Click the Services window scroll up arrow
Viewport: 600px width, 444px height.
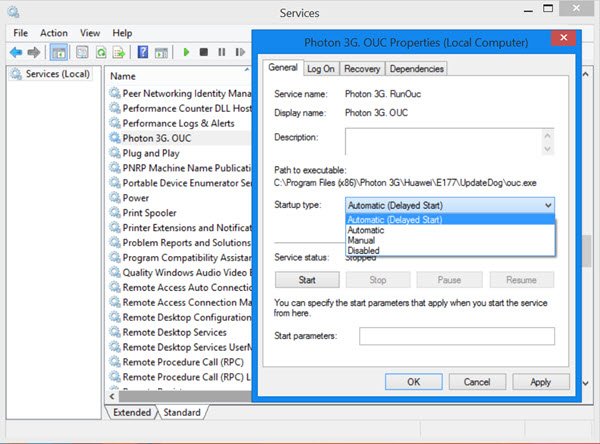pyautogui.click(x=586, y=74)
